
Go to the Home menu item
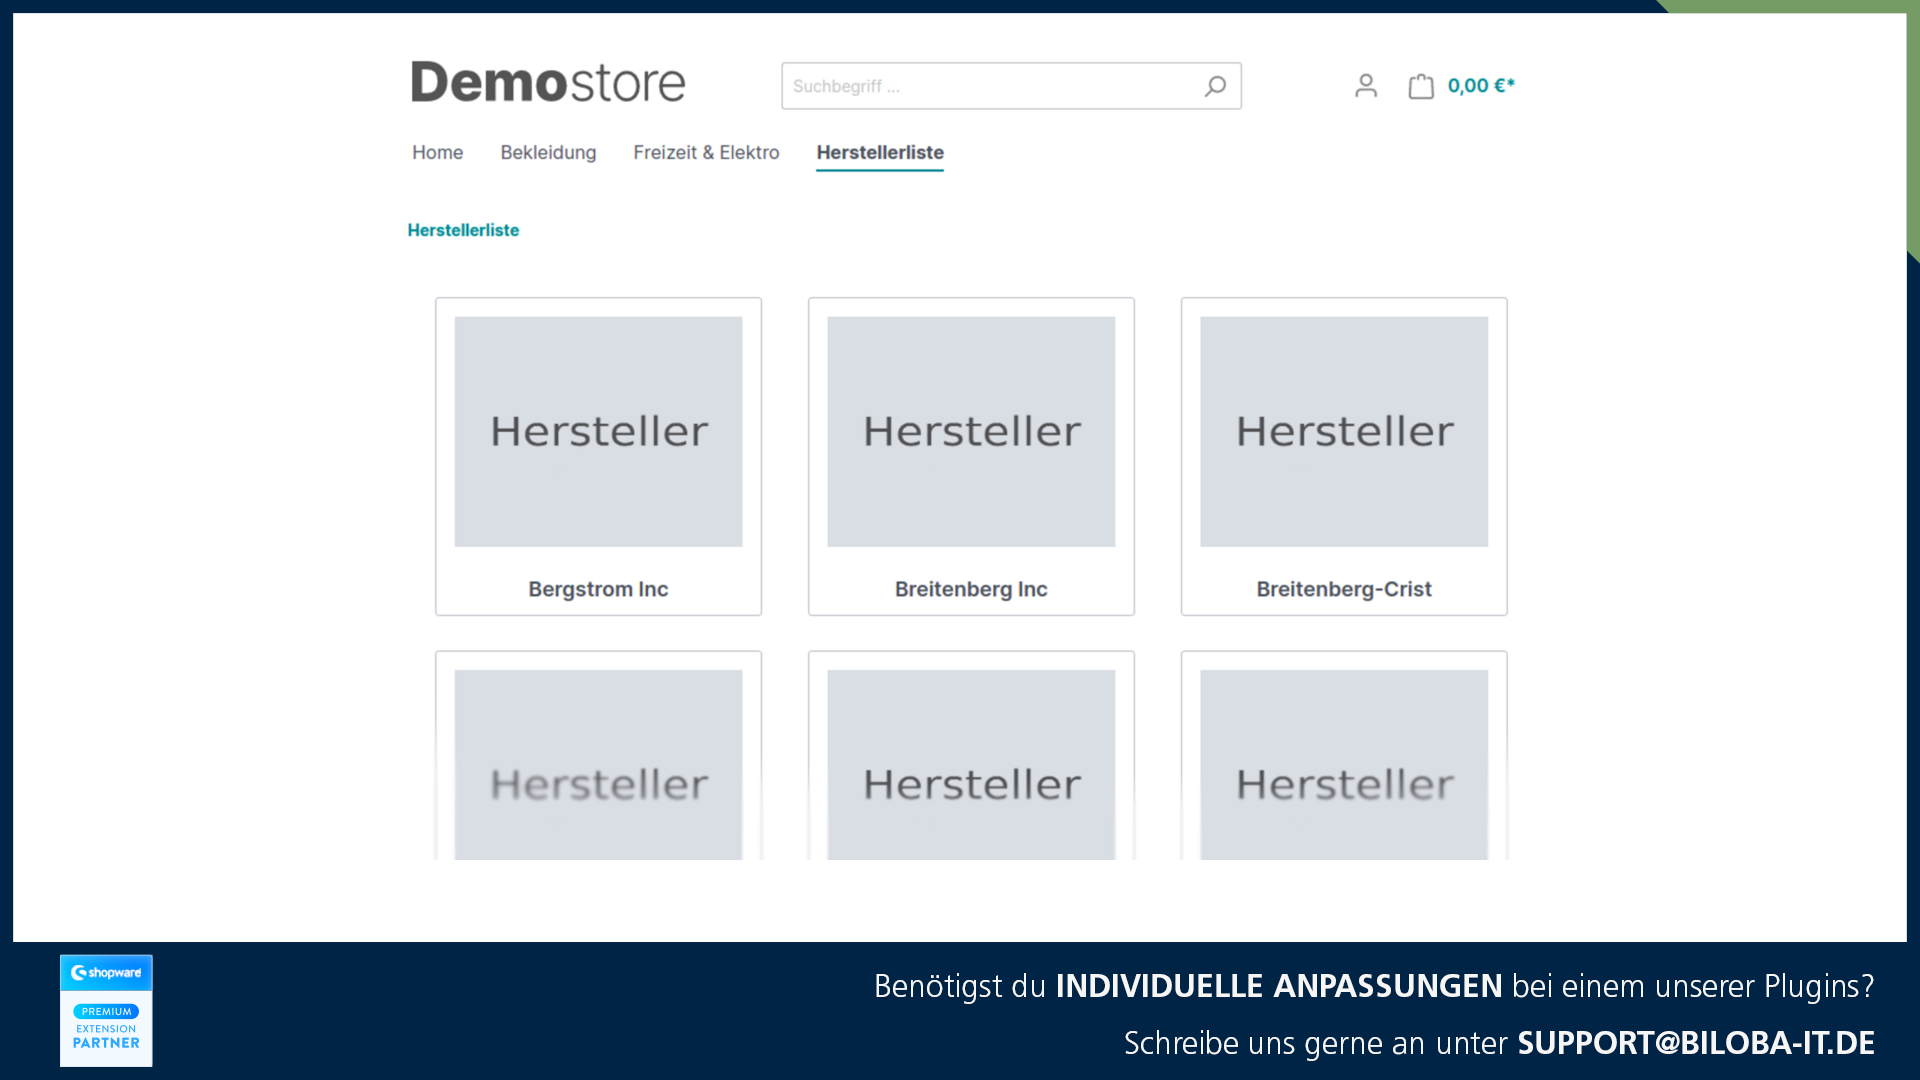pyautogui.click(x=438, y=152)
